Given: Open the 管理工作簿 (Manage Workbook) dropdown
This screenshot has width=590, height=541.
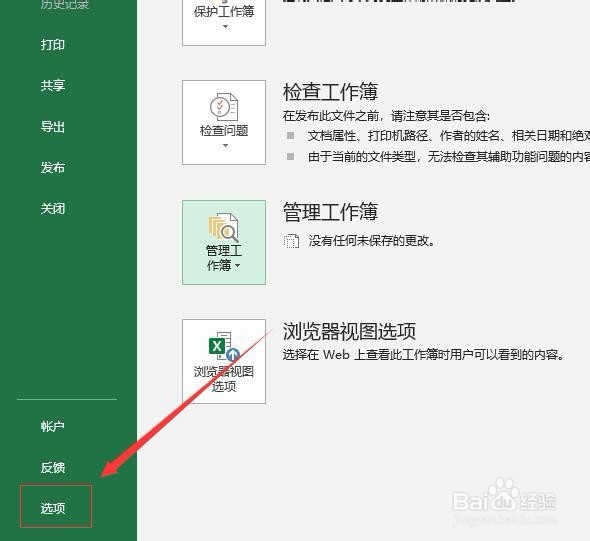Looking at the screenshot, I should point(224,242).
